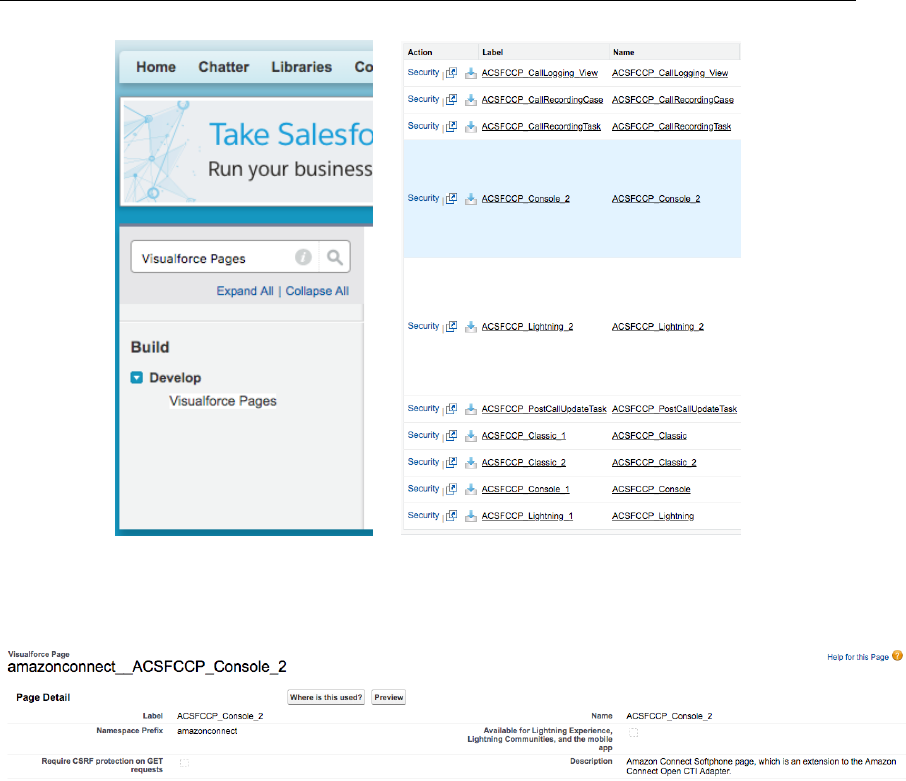This screenshot has width=906, height=781.
Task: Click Security link for ACSFCCP_Lightning_2
Action: click(x=423, y=326)
